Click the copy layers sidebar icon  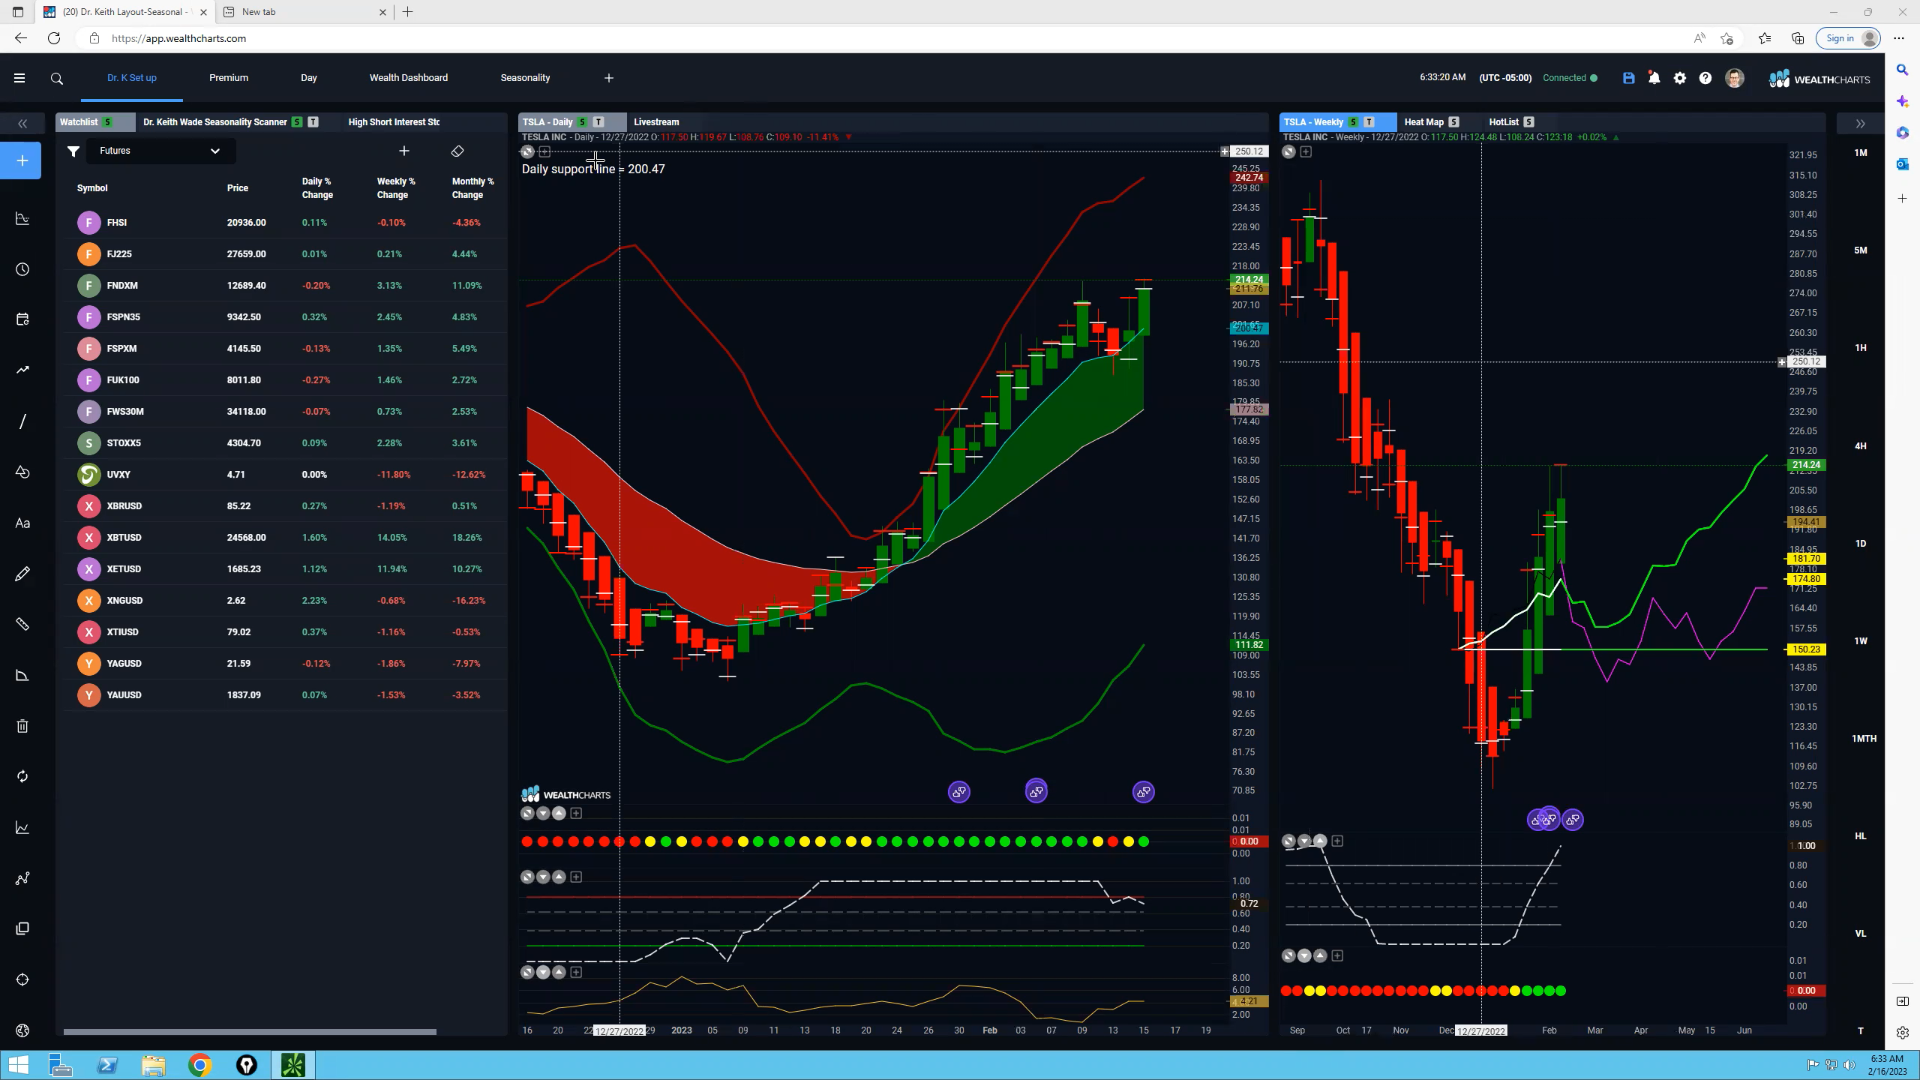[x=22, y=928]
